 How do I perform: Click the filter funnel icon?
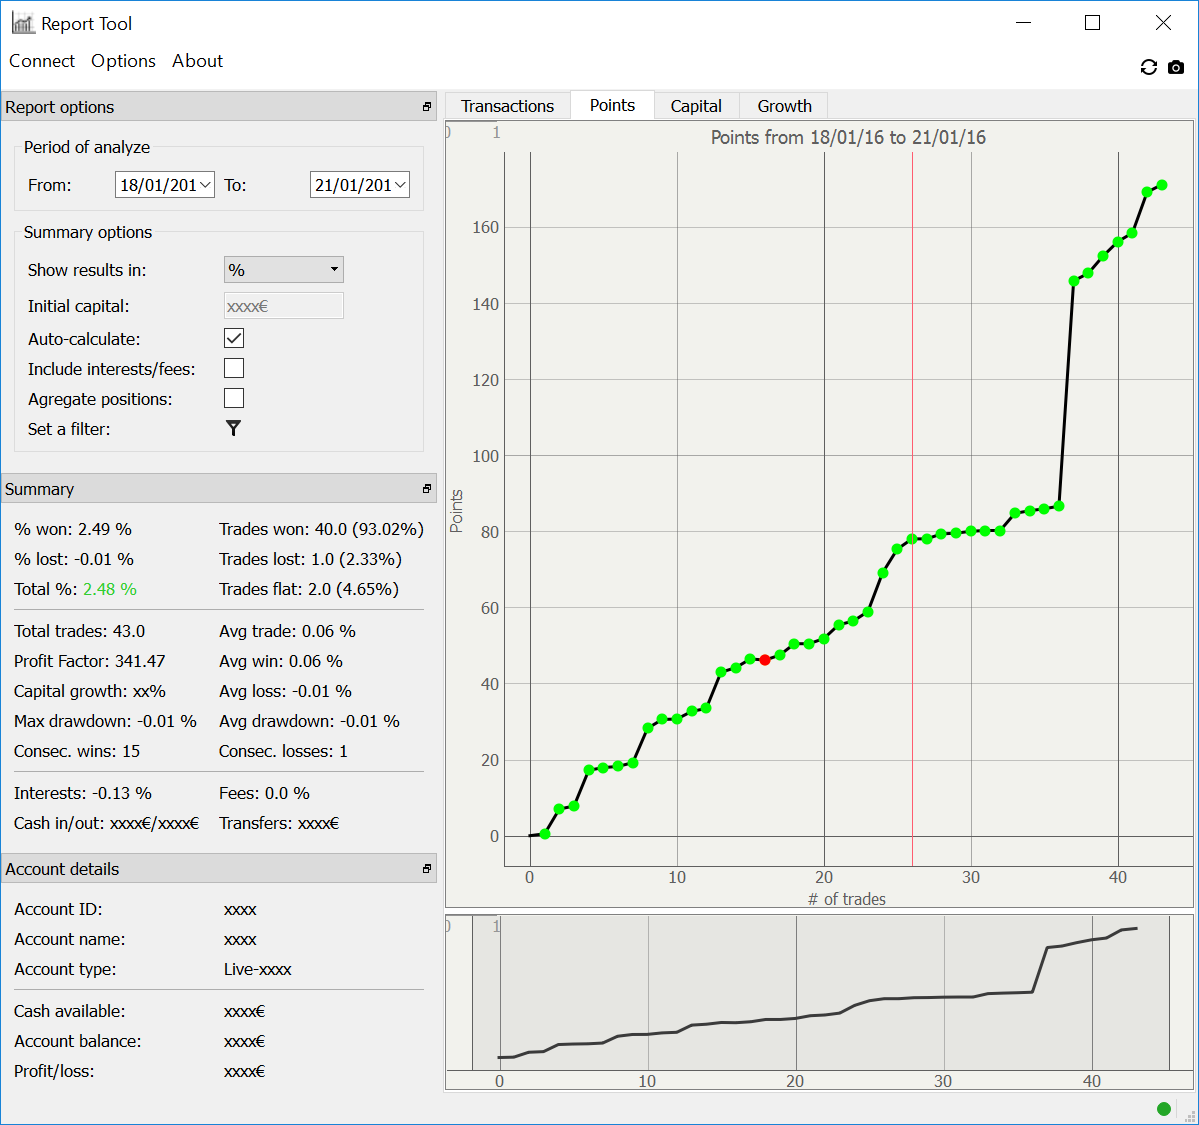pos(233,428)
